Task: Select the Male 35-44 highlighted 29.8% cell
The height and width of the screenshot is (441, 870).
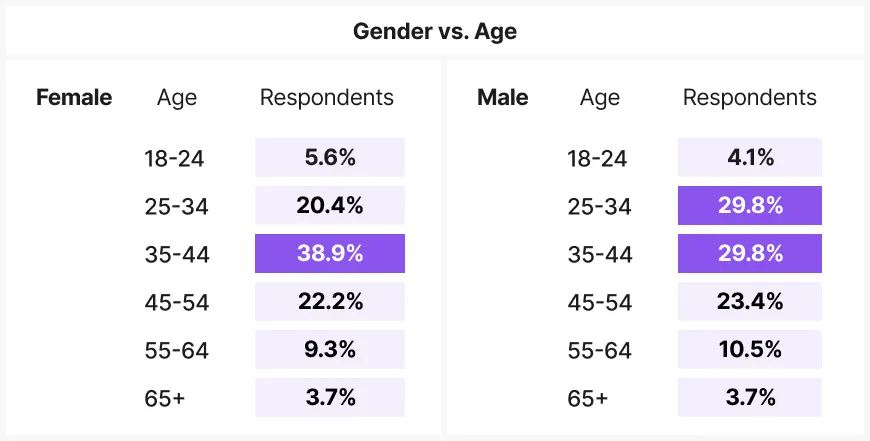Action: [750, 254]
